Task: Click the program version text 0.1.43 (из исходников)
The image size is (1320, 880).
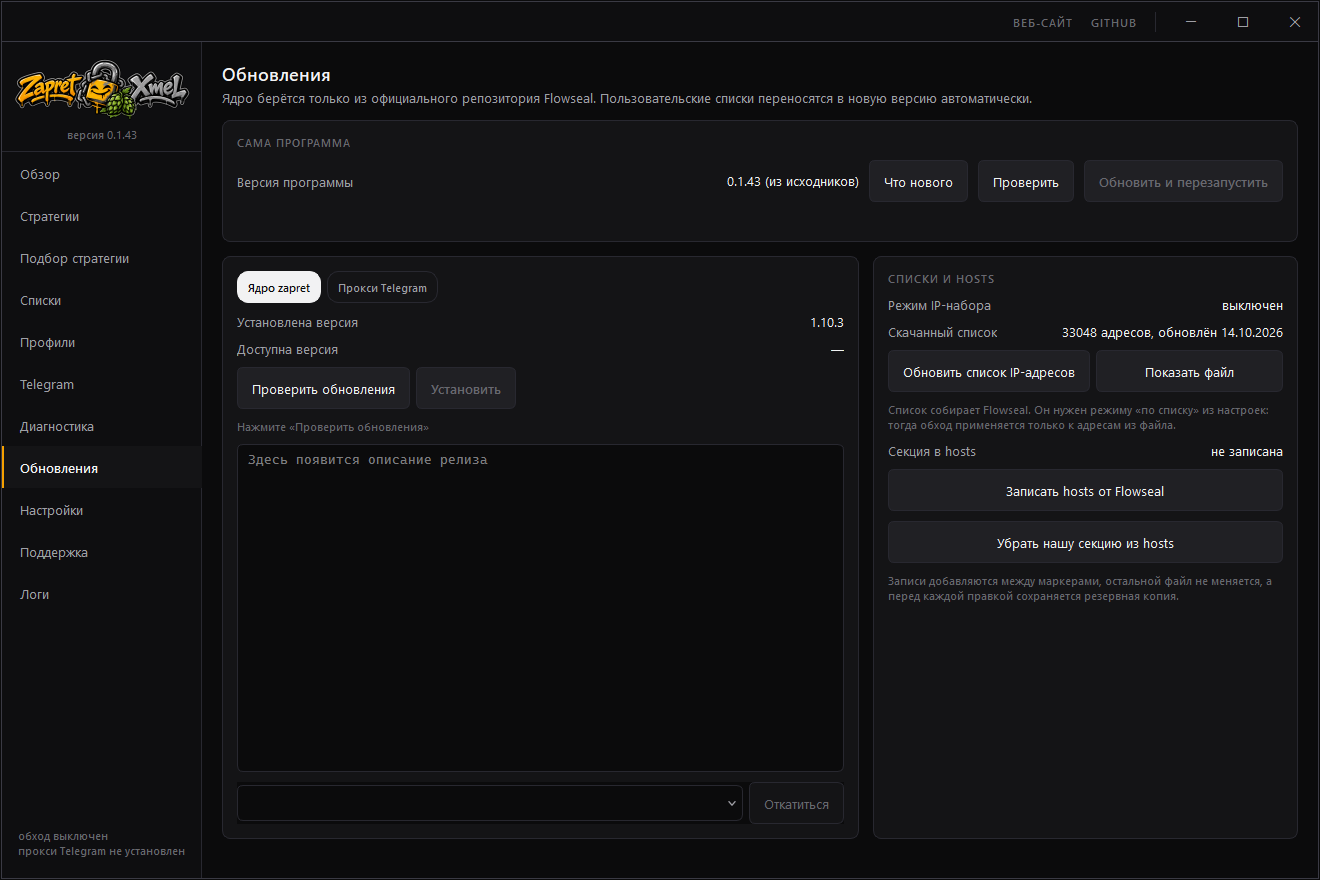Action: [x=793, y=182]
